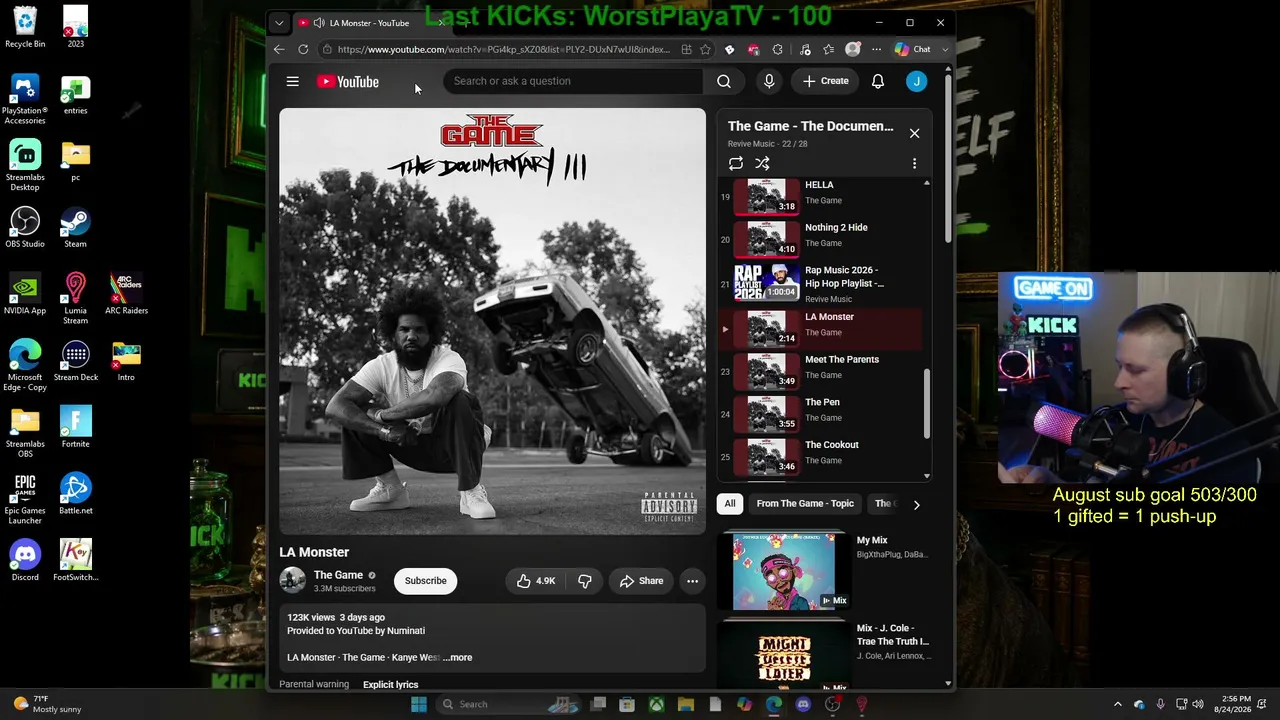Mute the LA Monster browser tab audio

click(x=318, y=23)
